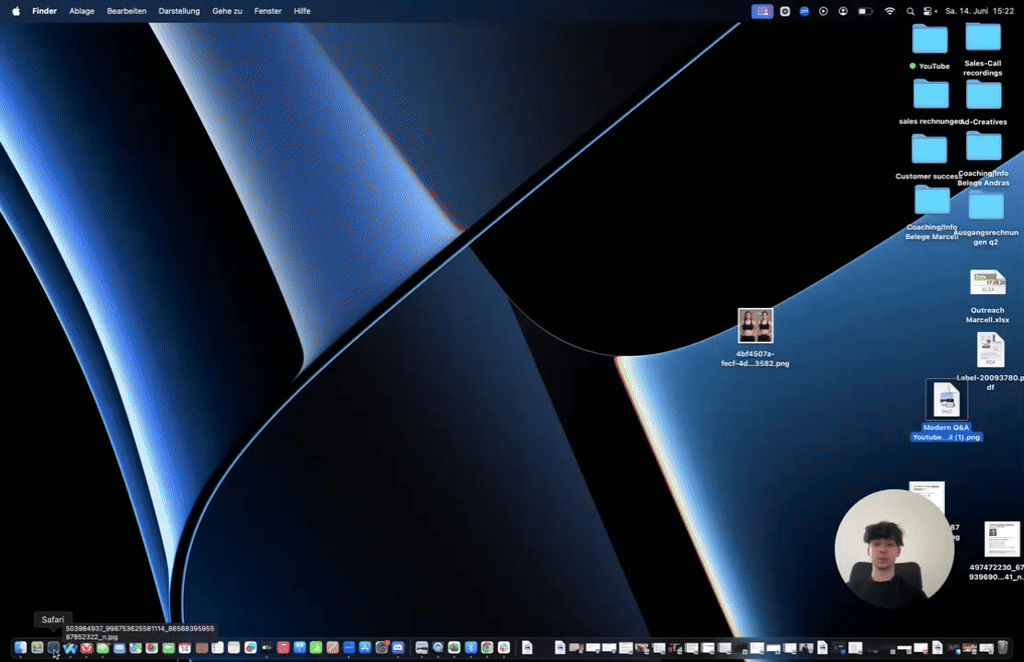Open Discord from the Dock

[398, 648]
